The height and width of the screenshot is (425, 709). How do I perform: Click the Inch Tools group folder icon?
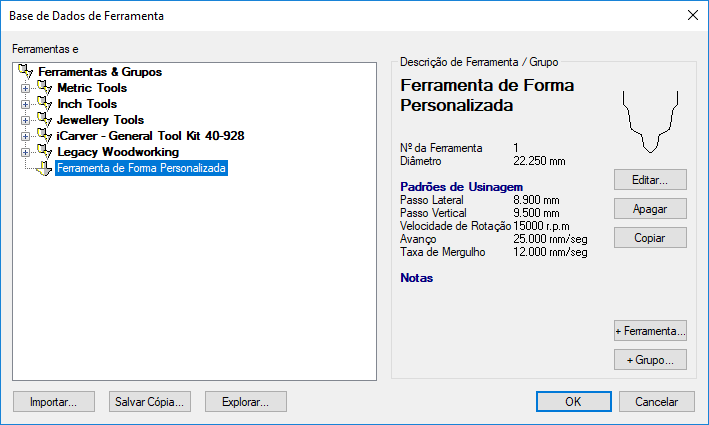pyautogui.click(x=43, y=104)
